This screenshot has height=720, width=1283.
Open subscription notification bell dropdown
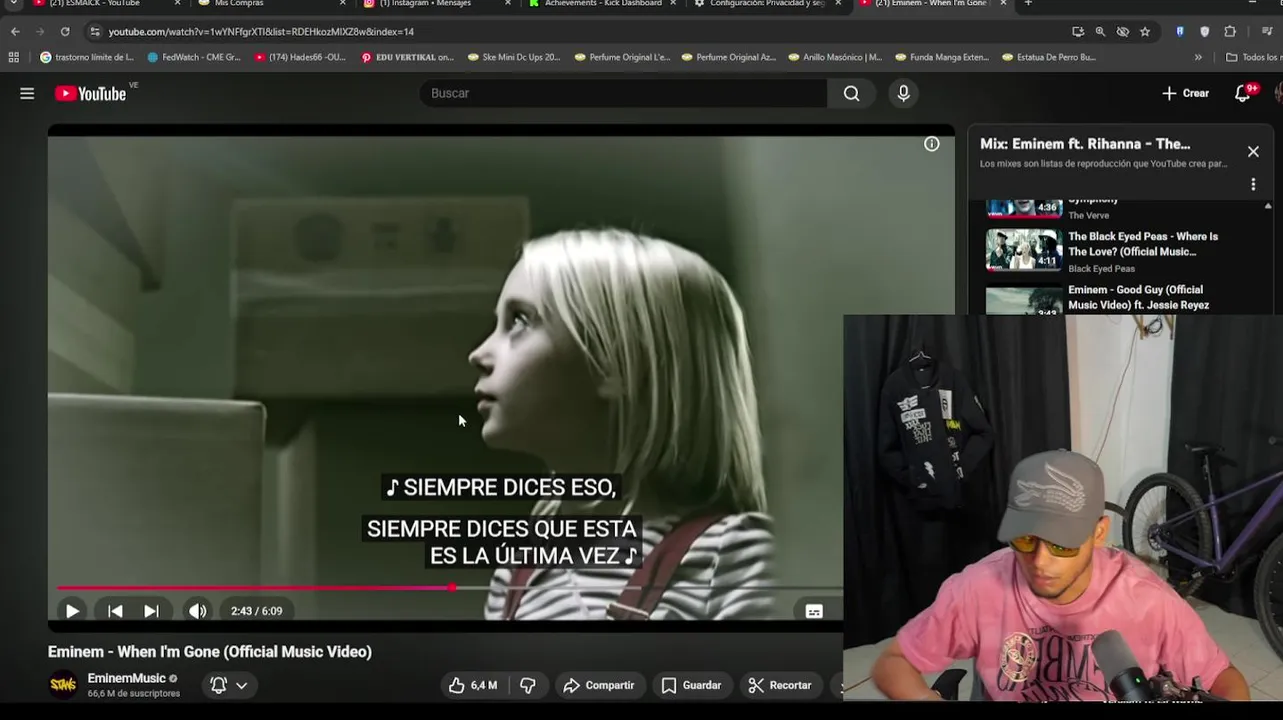coord(229,685)
